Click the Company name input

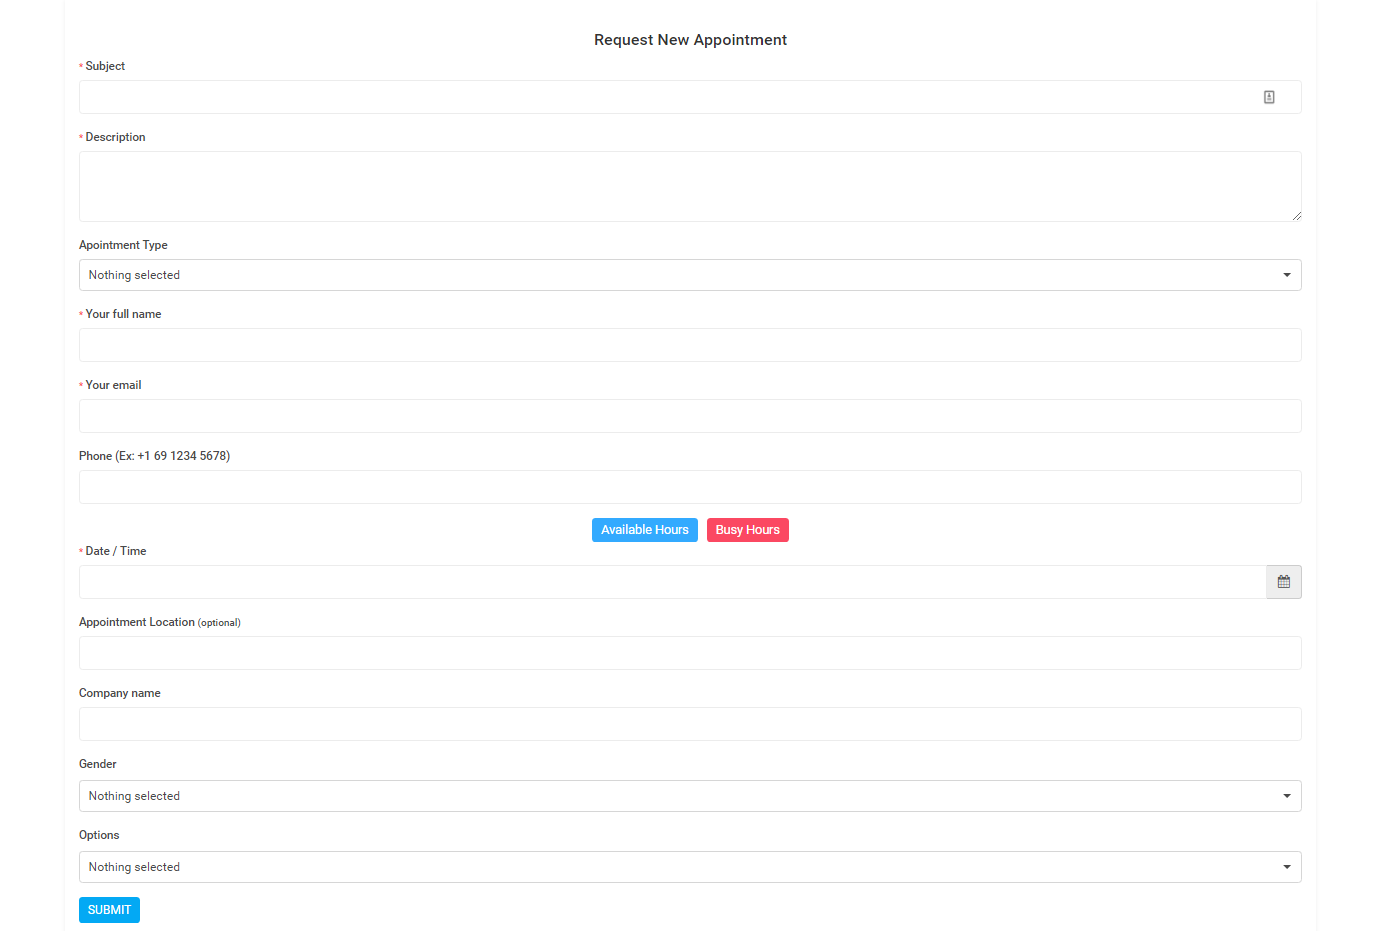690,724
